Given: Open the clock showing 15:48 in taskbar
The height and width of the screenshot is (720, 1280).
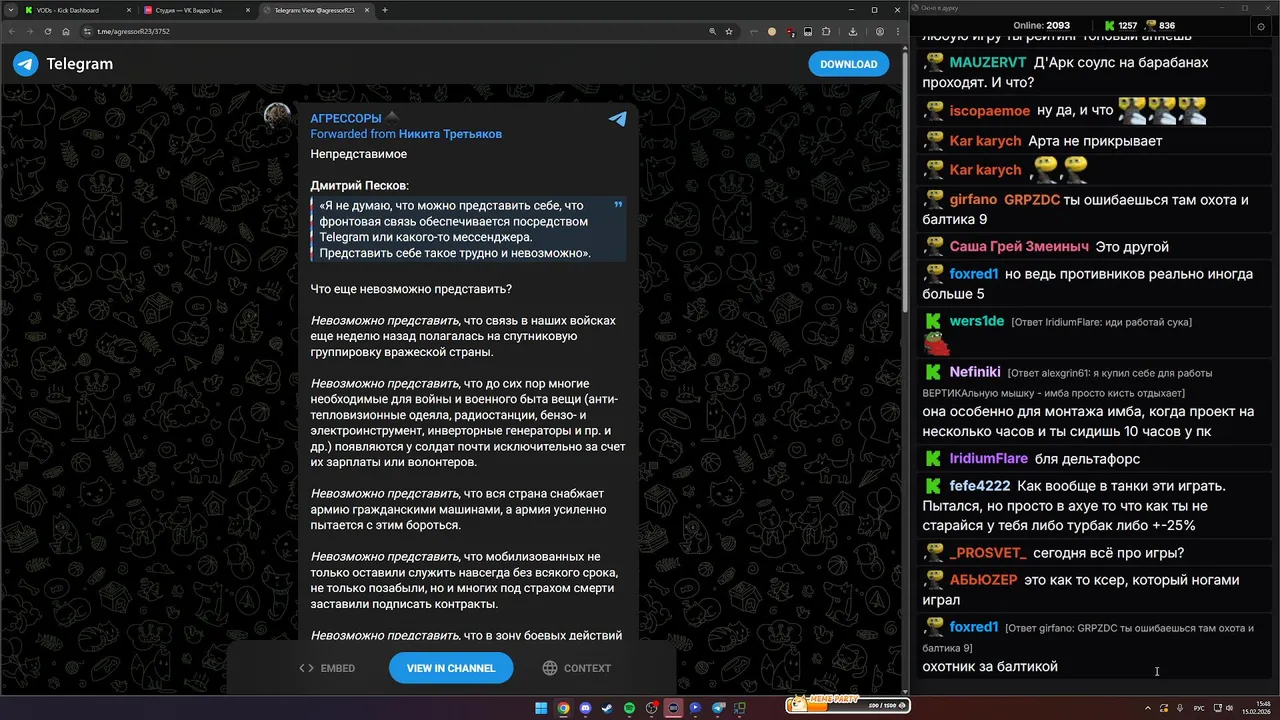Looking at the screenshot, I should (1257, 708).
